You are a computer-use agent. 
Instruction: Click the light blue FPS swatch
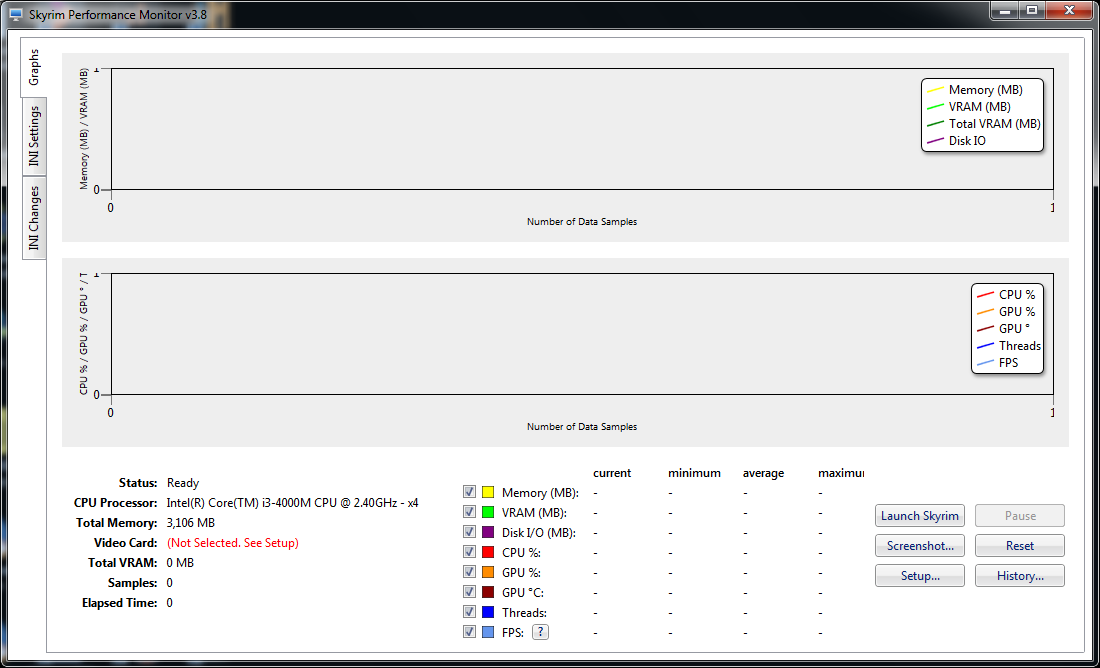tap(488, 632)
